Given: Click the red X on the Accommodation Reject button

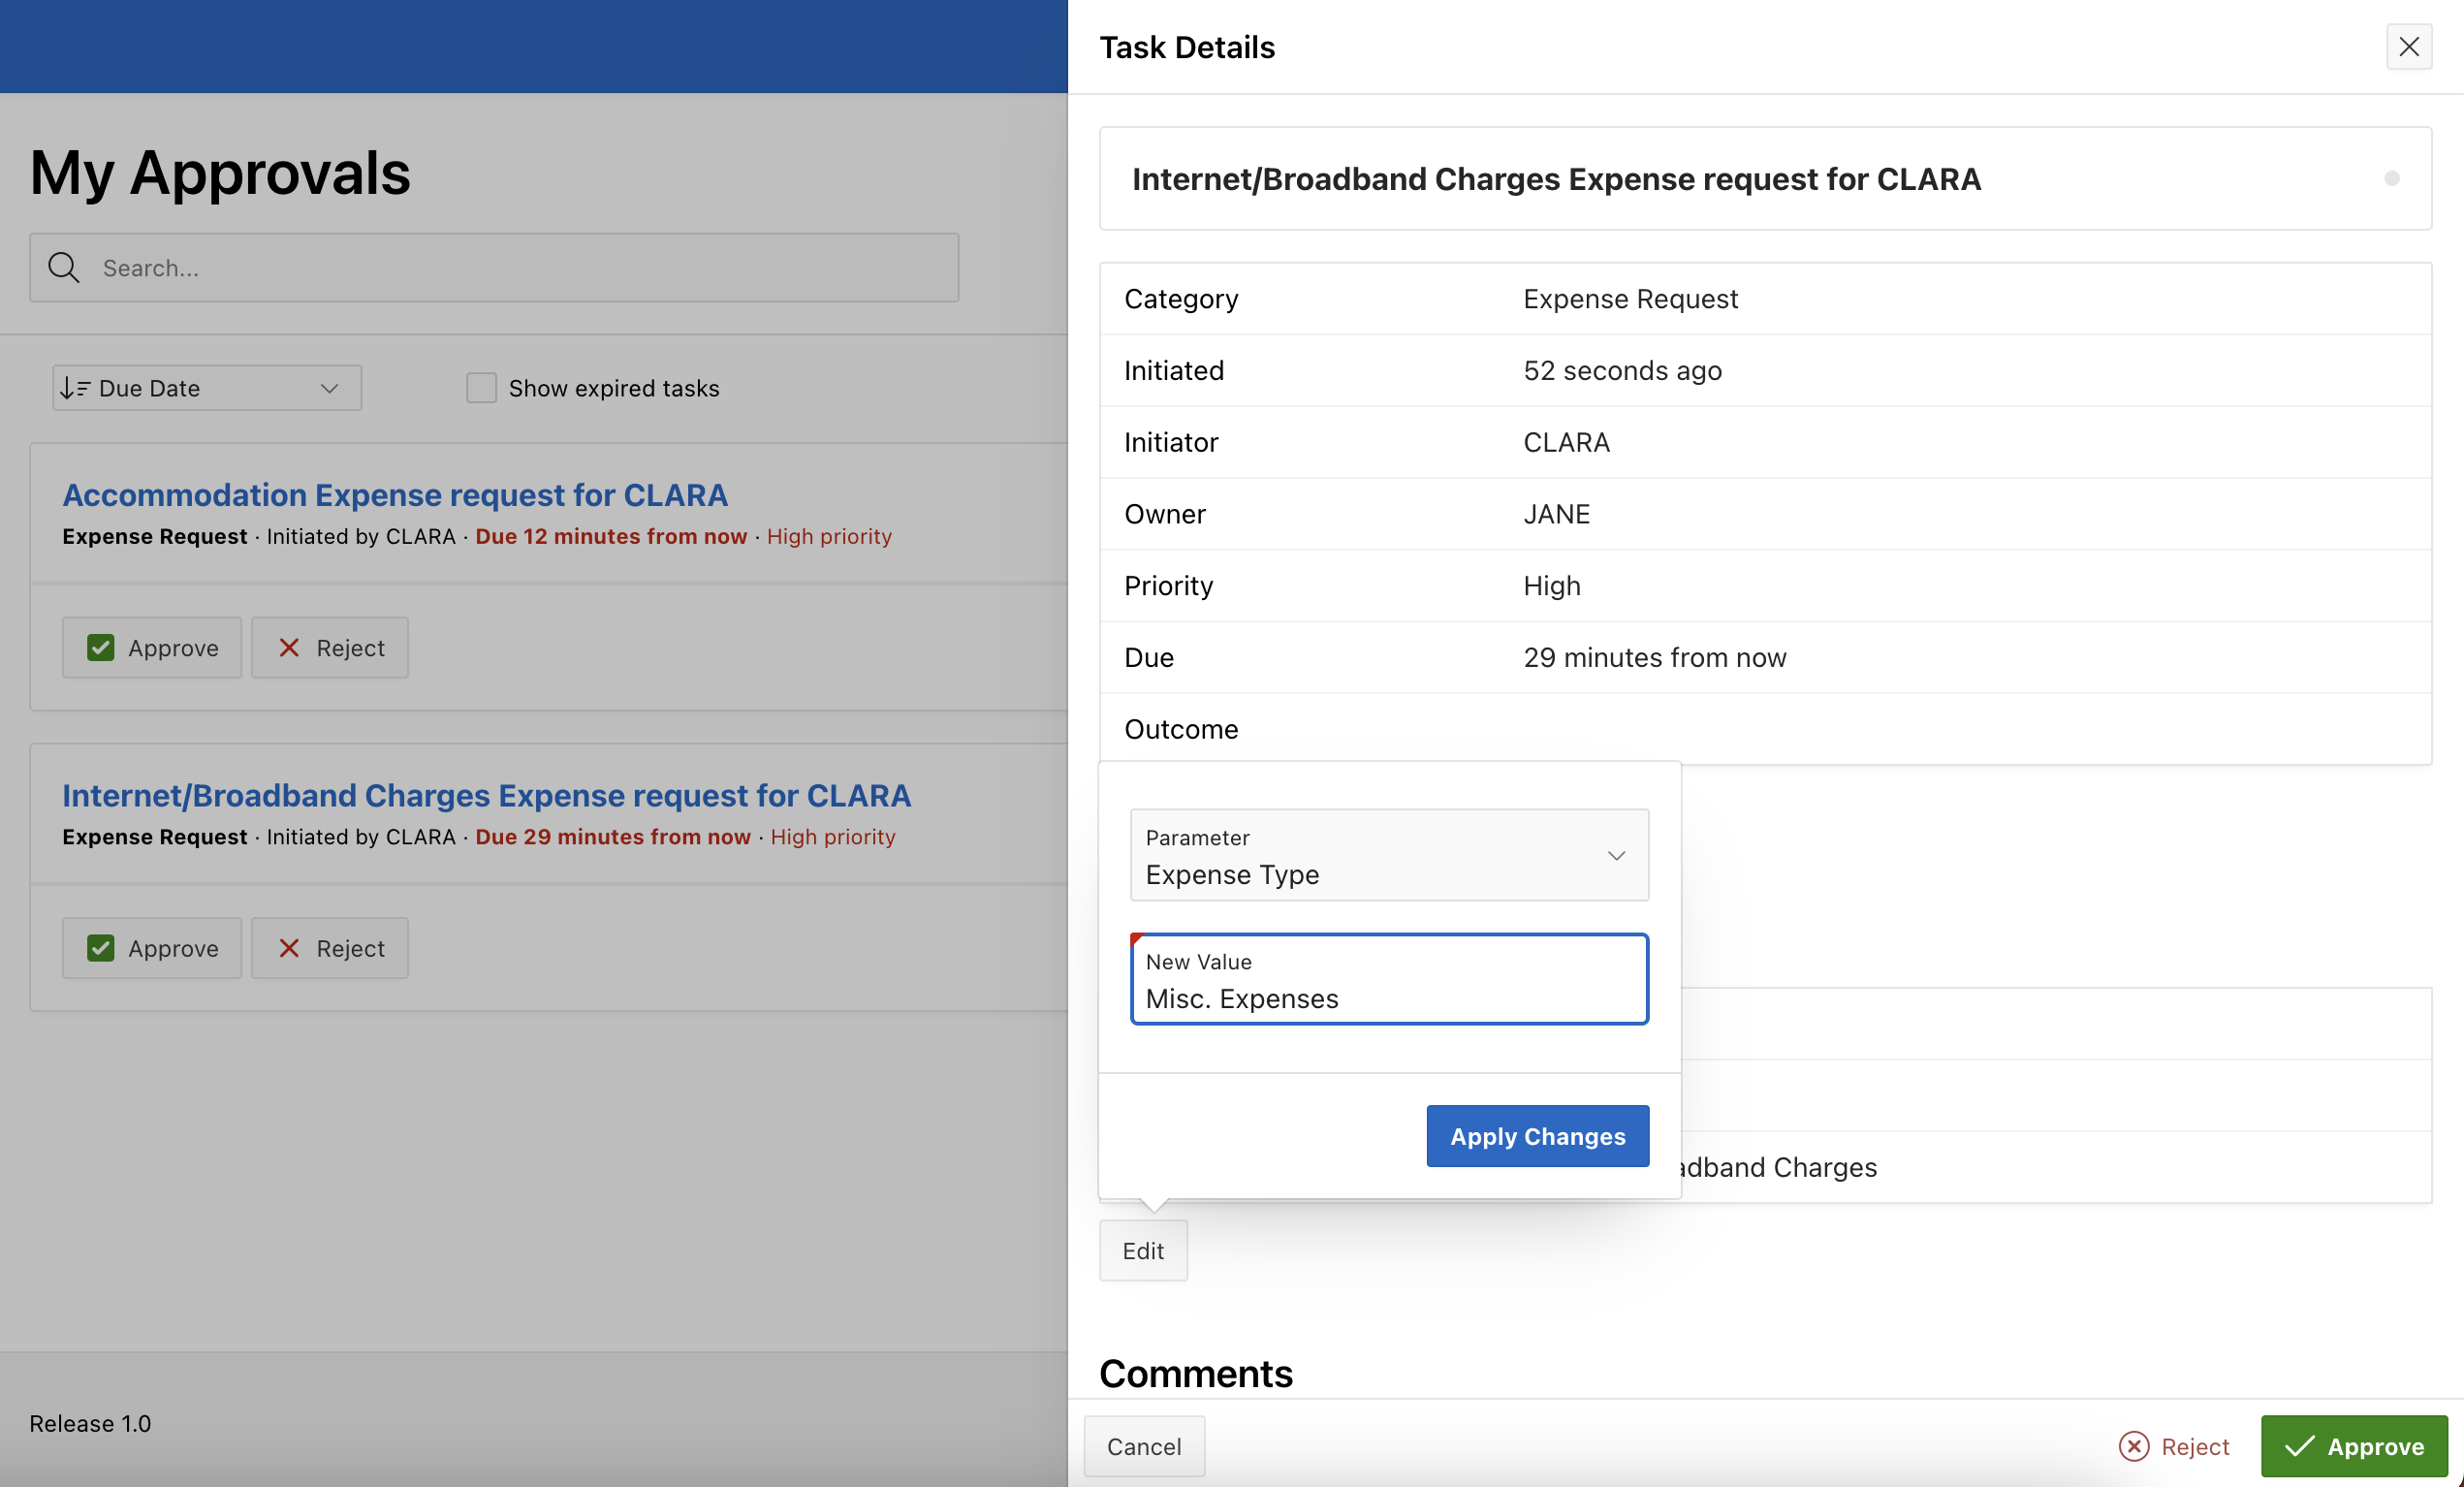Looking at the screenshot, I should (x=289, y=648).
